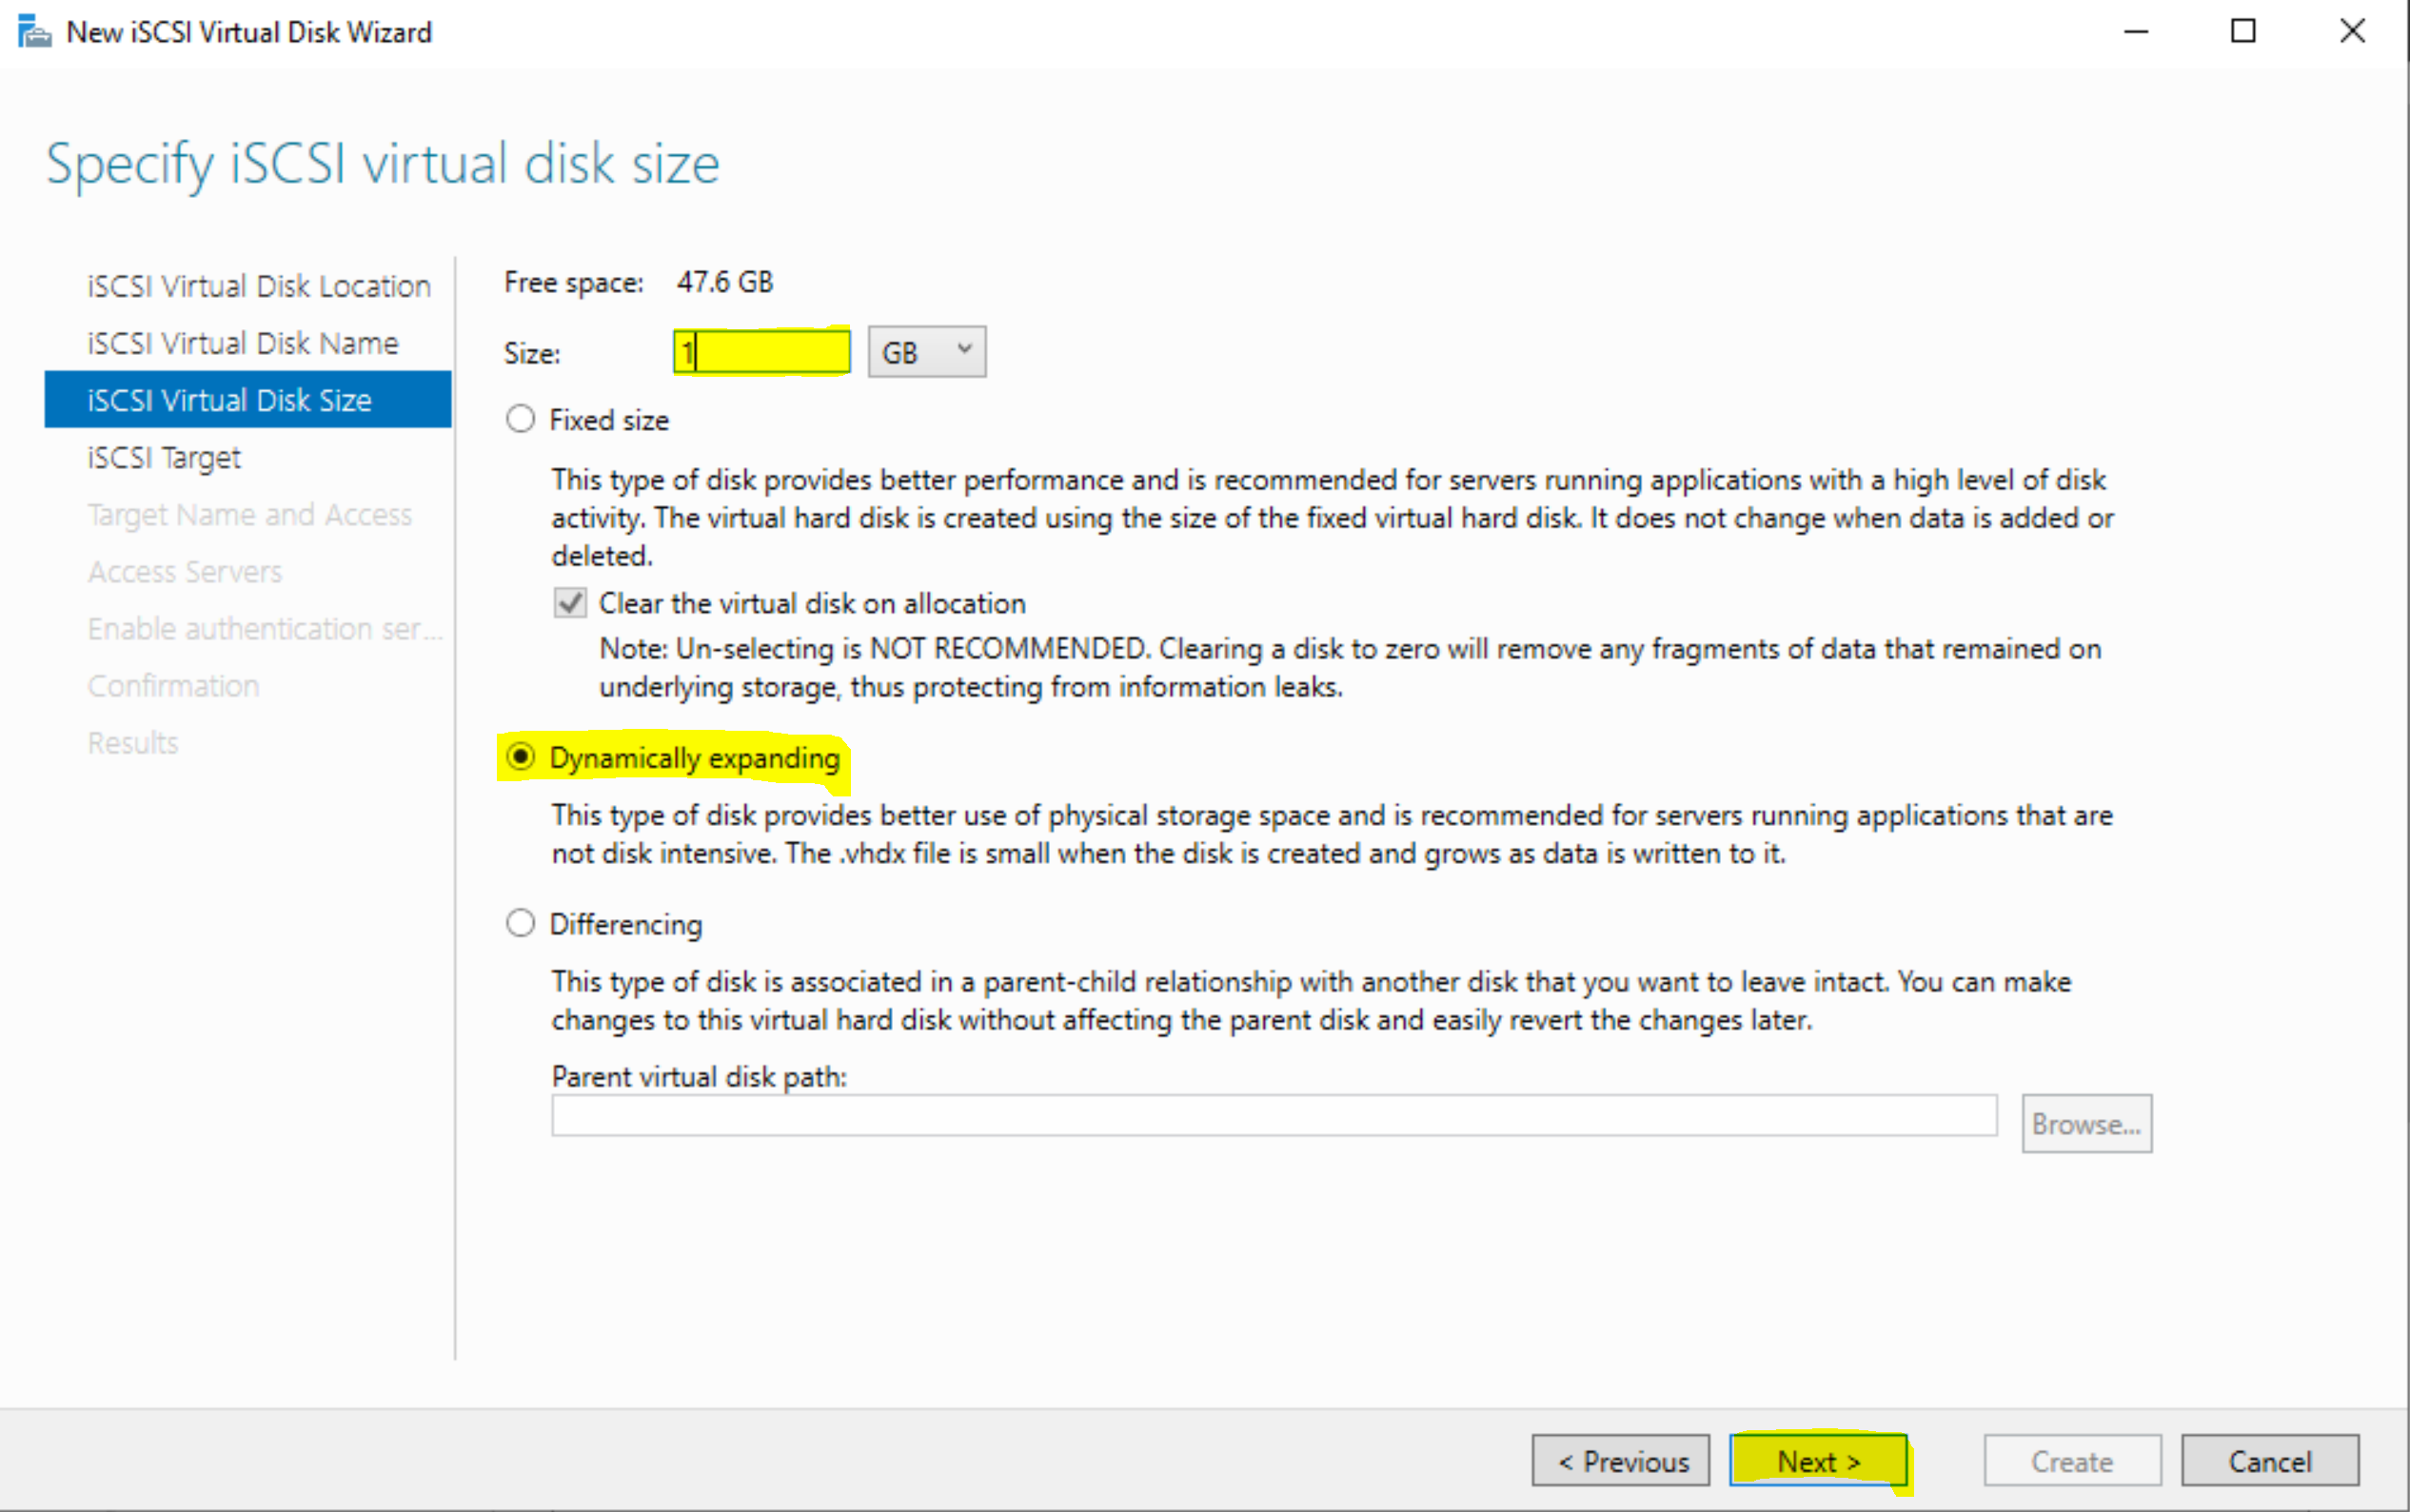Maximize the wizard window
The height and width of the screenshot is (1512, 2410).
2243,32
